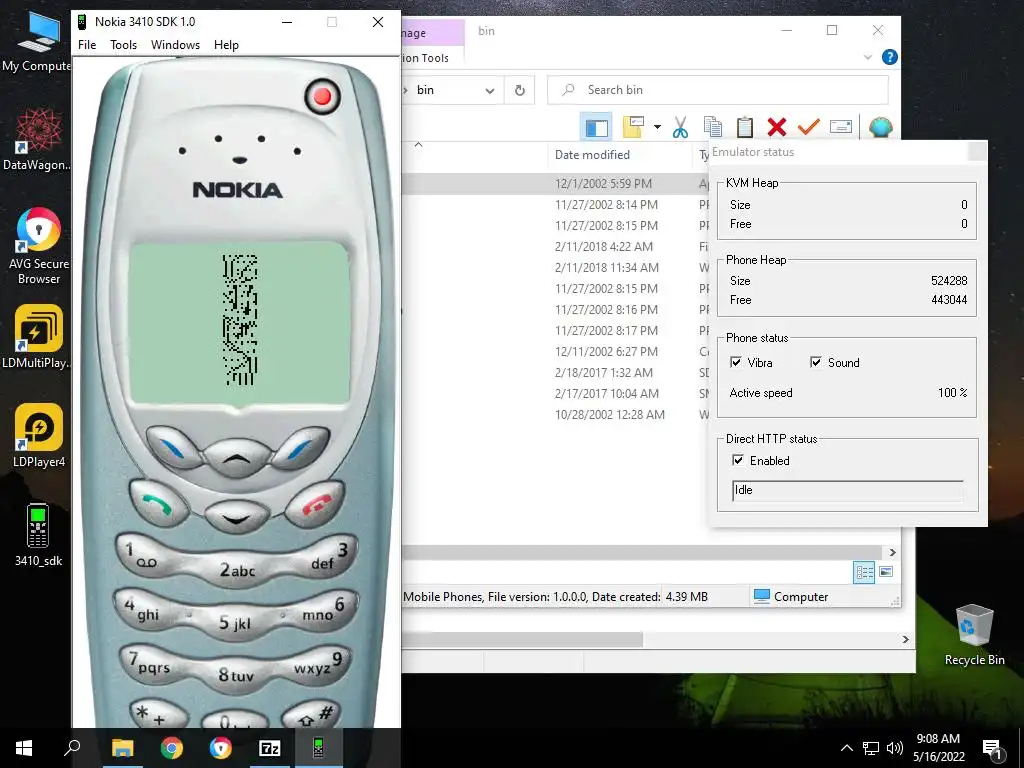Tap the 7 pqrs key on the keypad
Viewport: 1024px width, 768px height.
(x=154, y=664)
